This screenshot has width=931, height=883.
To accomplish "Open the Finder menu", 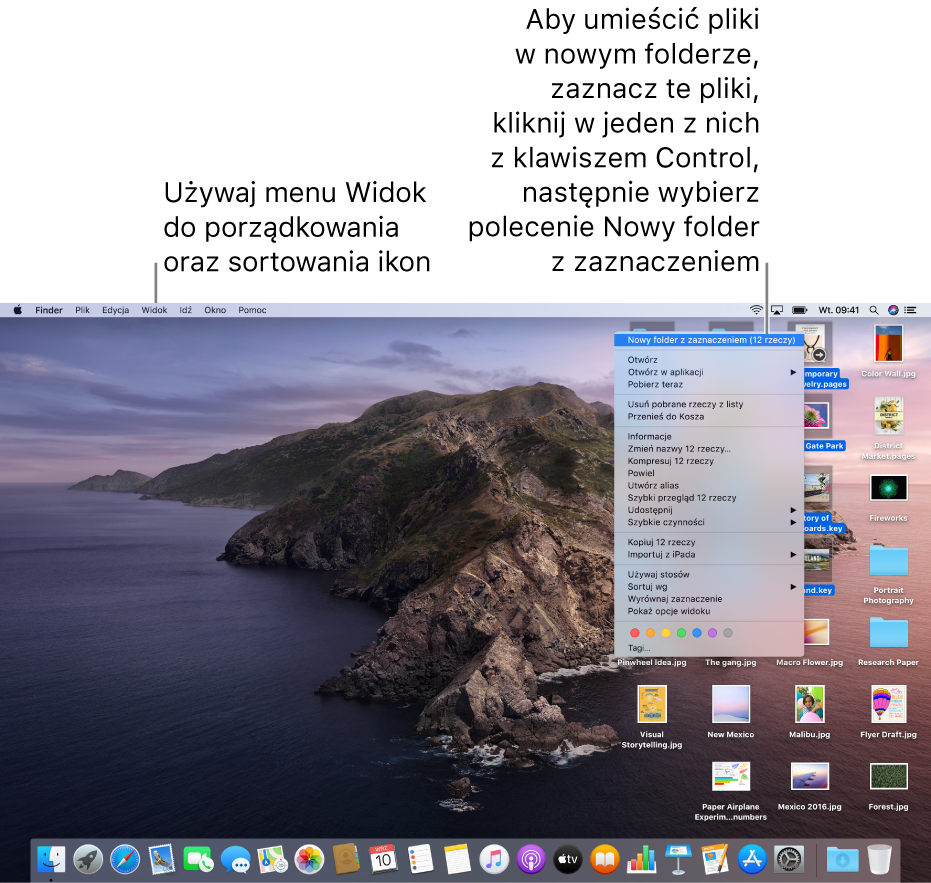I will 49,310.
